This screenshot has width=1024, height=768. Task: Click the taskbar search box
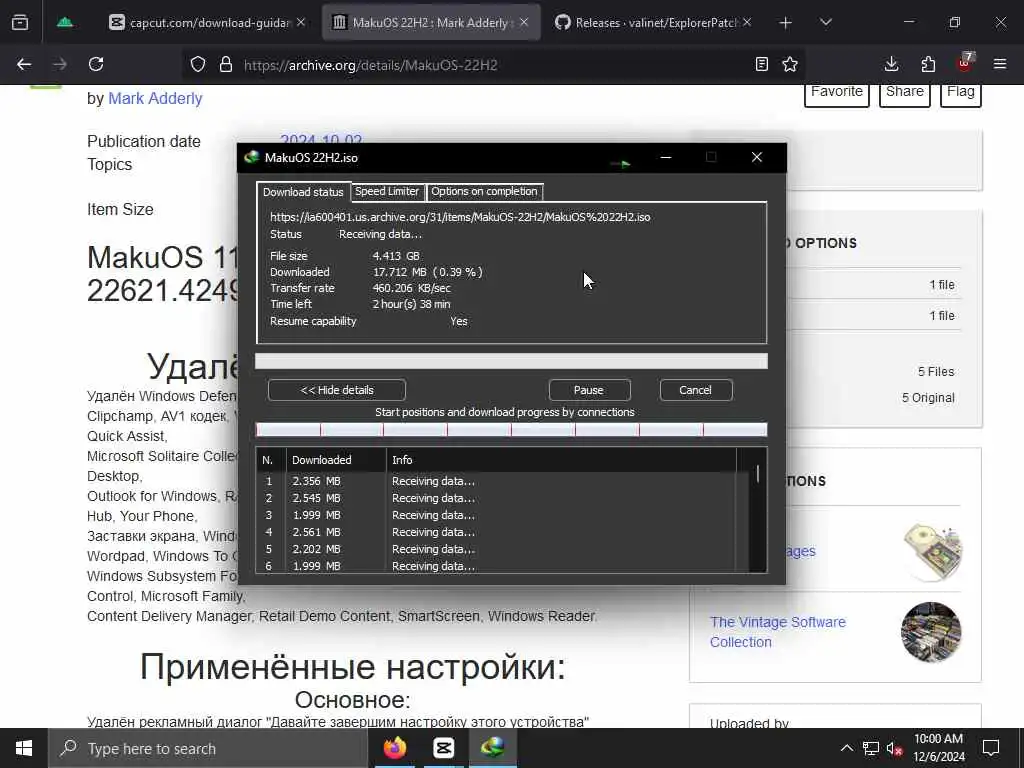coord(208,748)
